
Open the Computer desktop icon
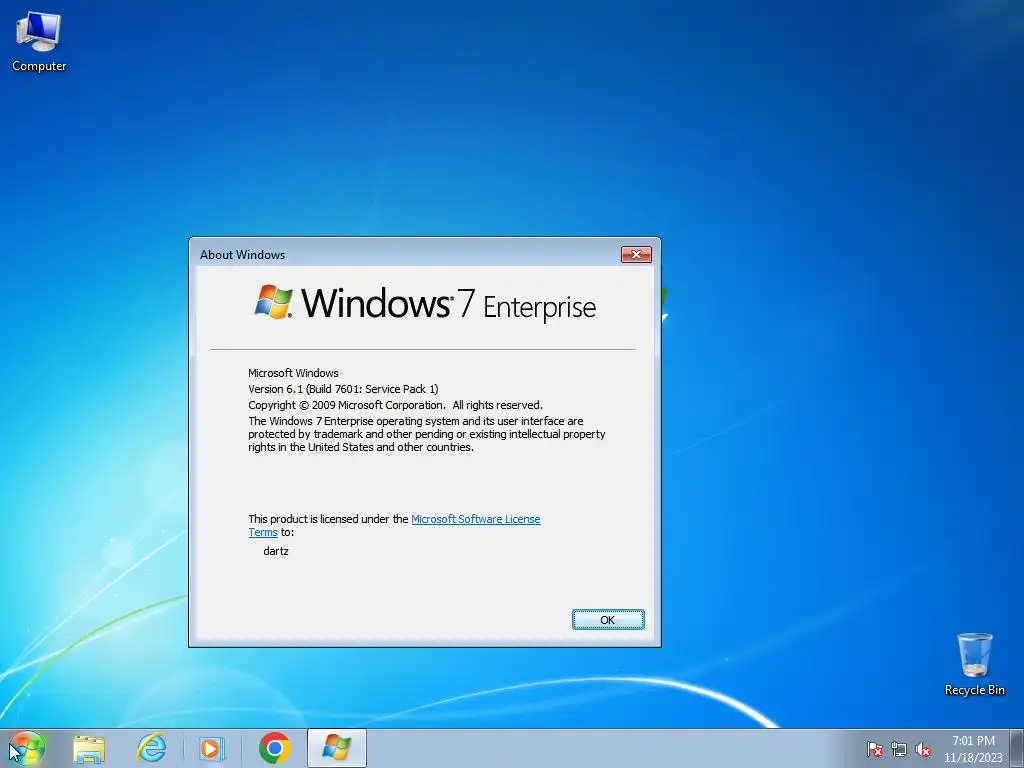click(x=39, y=42)
